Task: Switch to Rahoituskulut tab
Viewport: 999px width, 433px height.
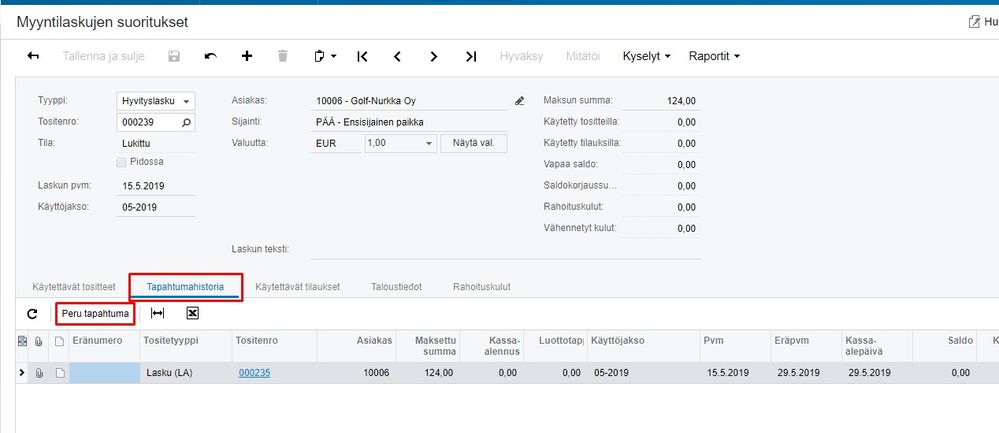Action: (482, 287)
